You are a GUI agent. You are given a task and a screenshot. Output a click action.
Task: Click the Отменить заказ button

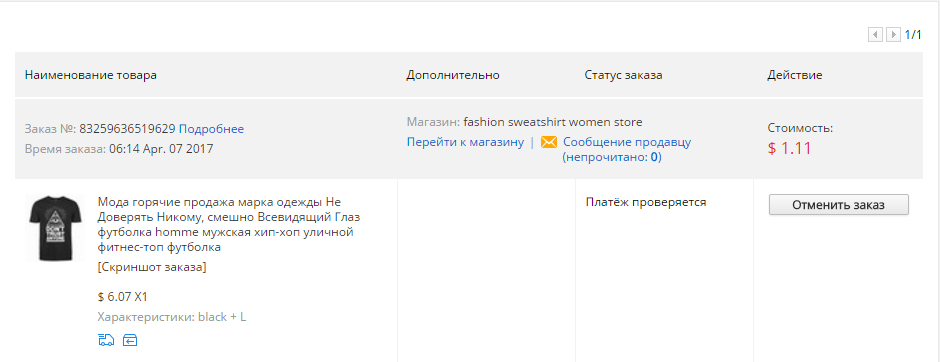point(839,204)
